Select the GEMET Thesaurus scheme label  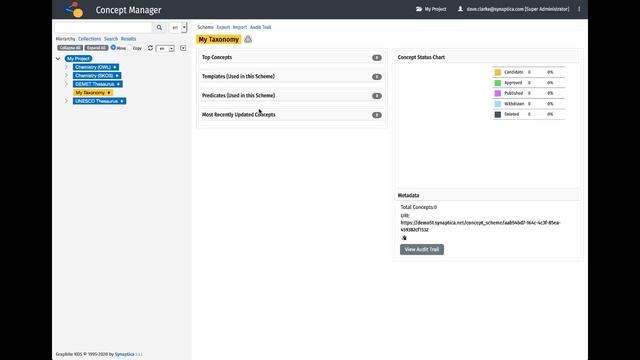(x=95, y=84)
